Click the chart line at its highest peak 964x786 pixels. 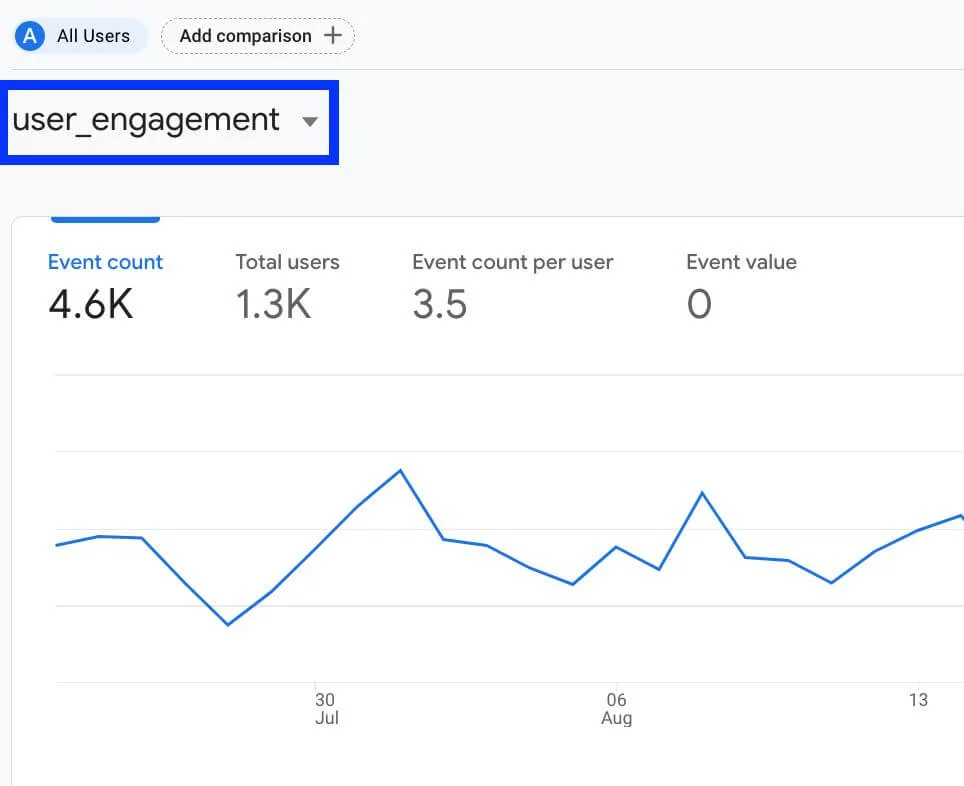pyautogui.click(x=400, y=471)
